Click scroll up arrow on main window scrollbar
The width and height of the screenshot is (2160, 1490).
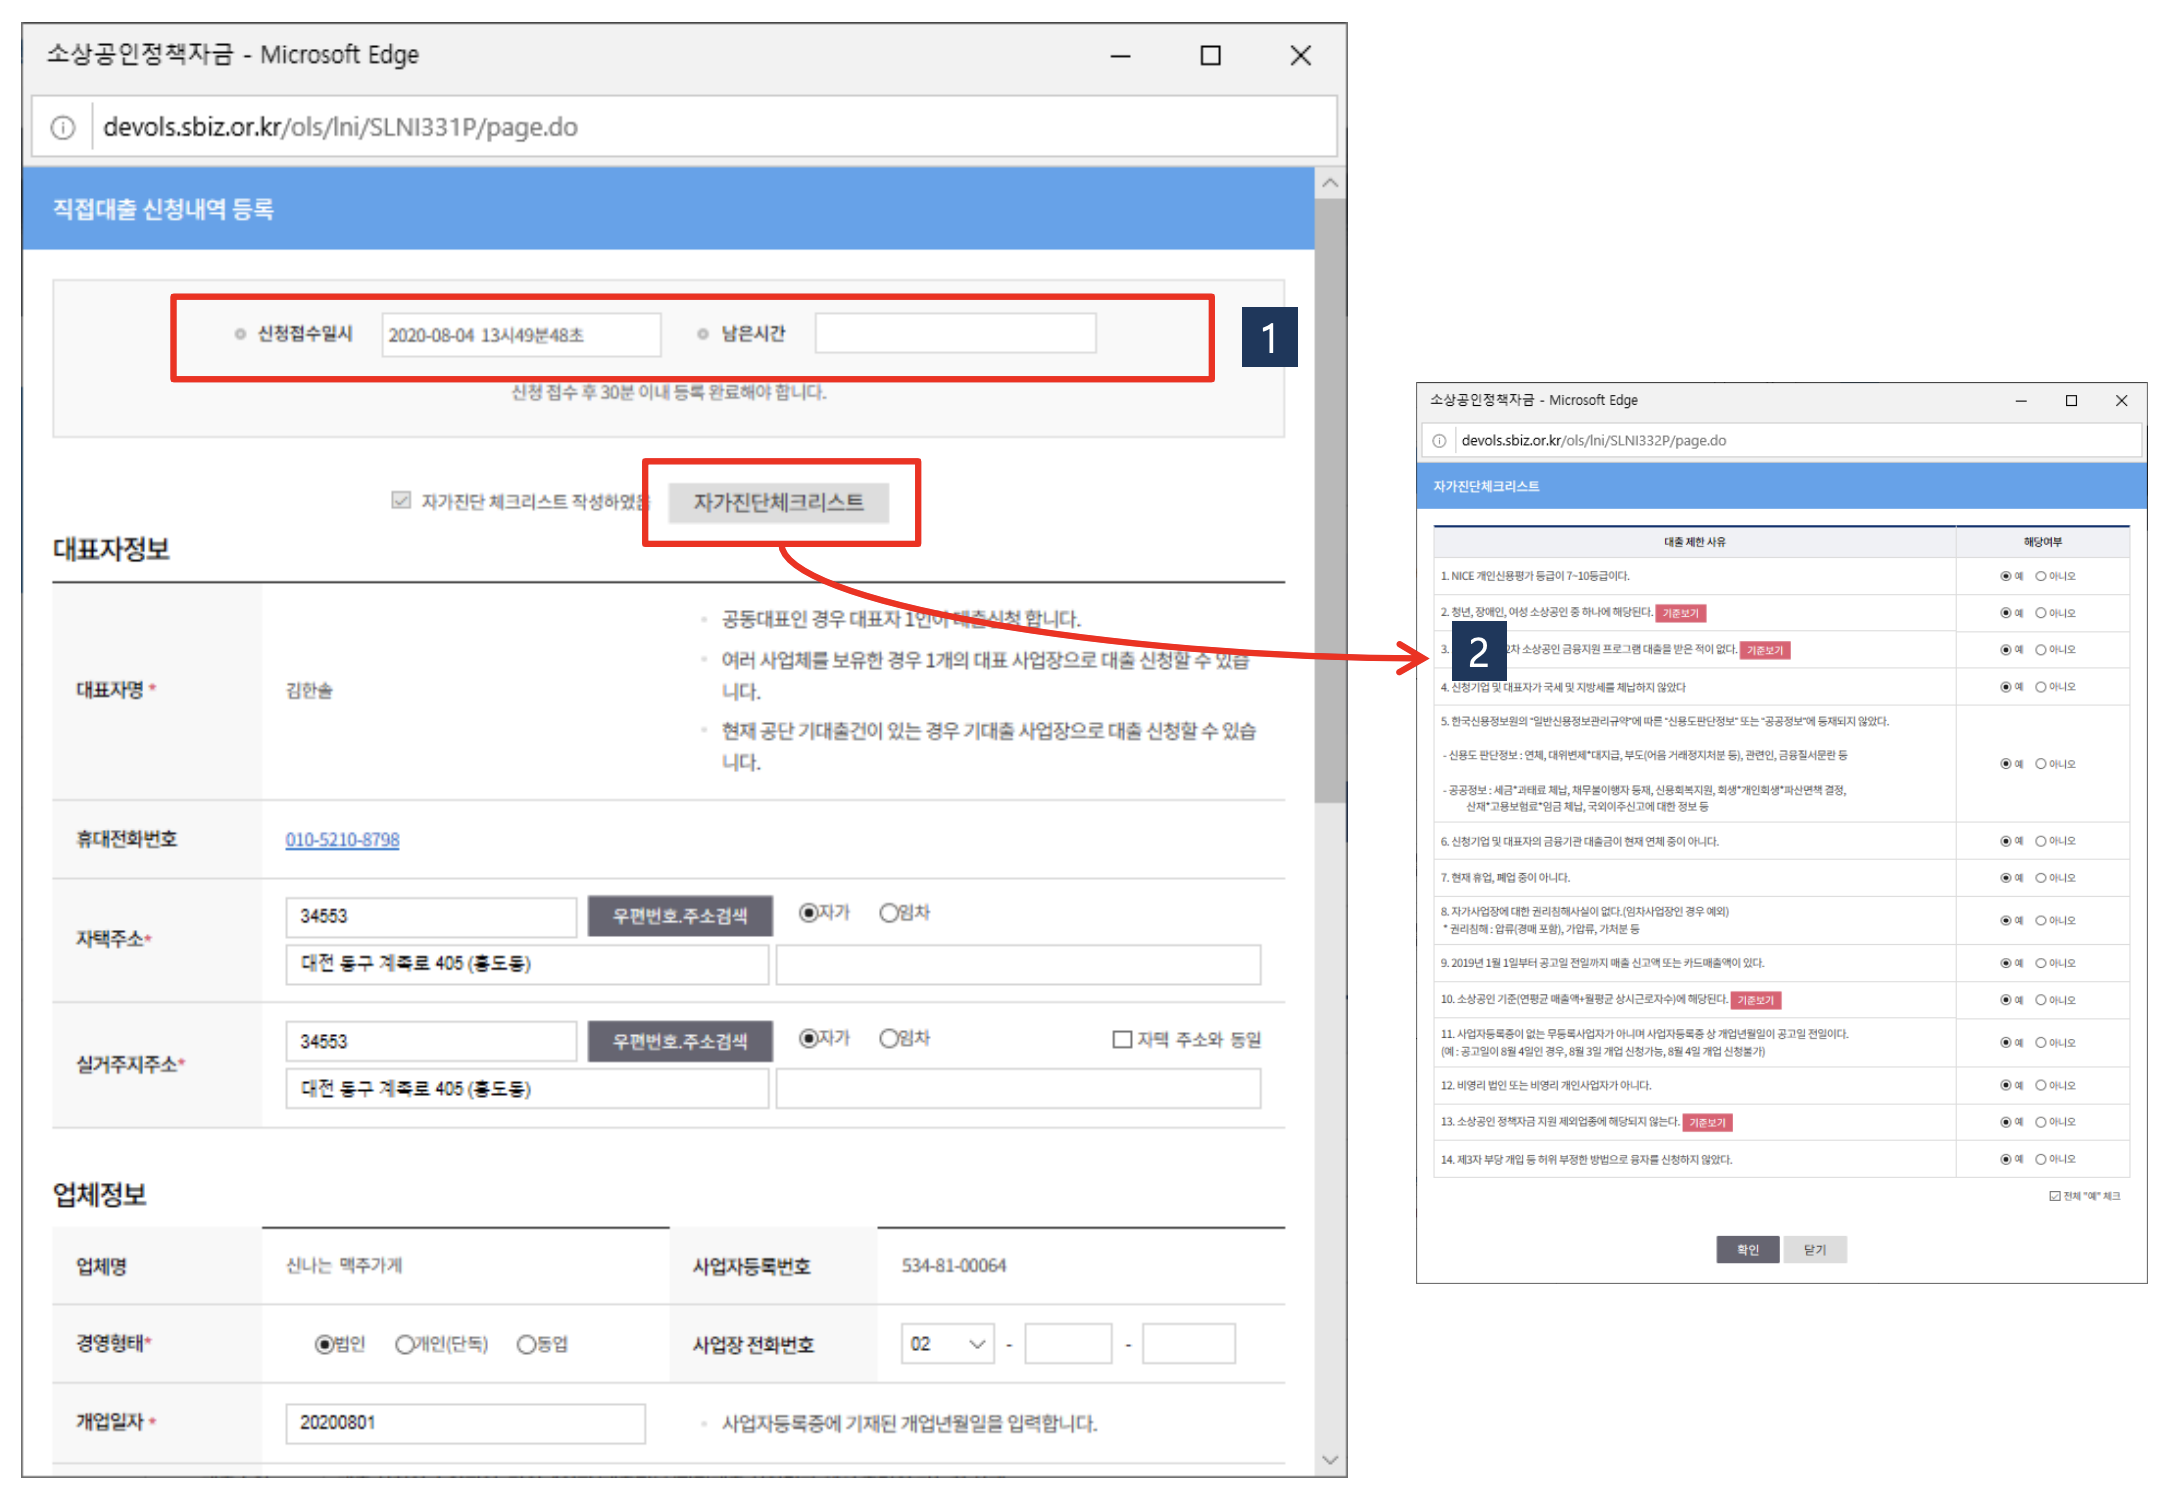[1329, 184]
